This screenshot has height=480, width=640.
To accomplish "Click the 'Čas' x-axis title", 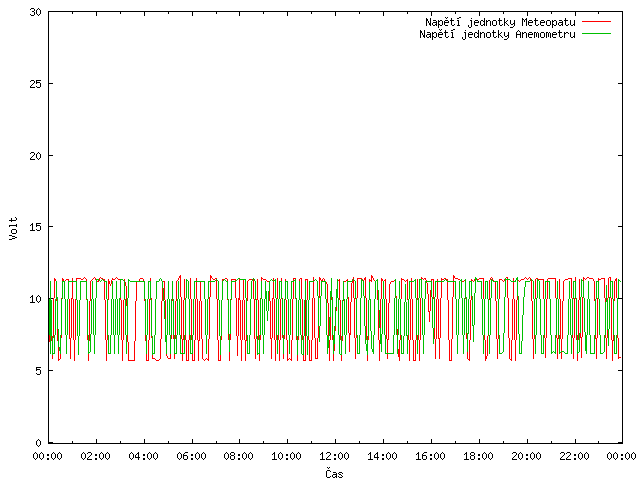I will tap(334, 473).
